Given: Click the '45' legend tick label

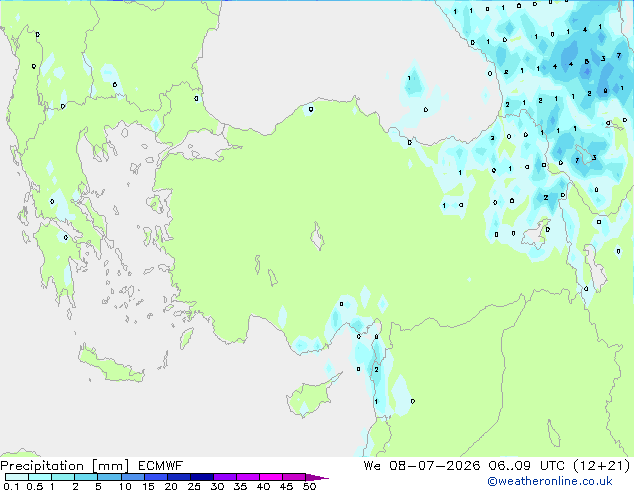Looking at the screenshot, I should (287, 486).
